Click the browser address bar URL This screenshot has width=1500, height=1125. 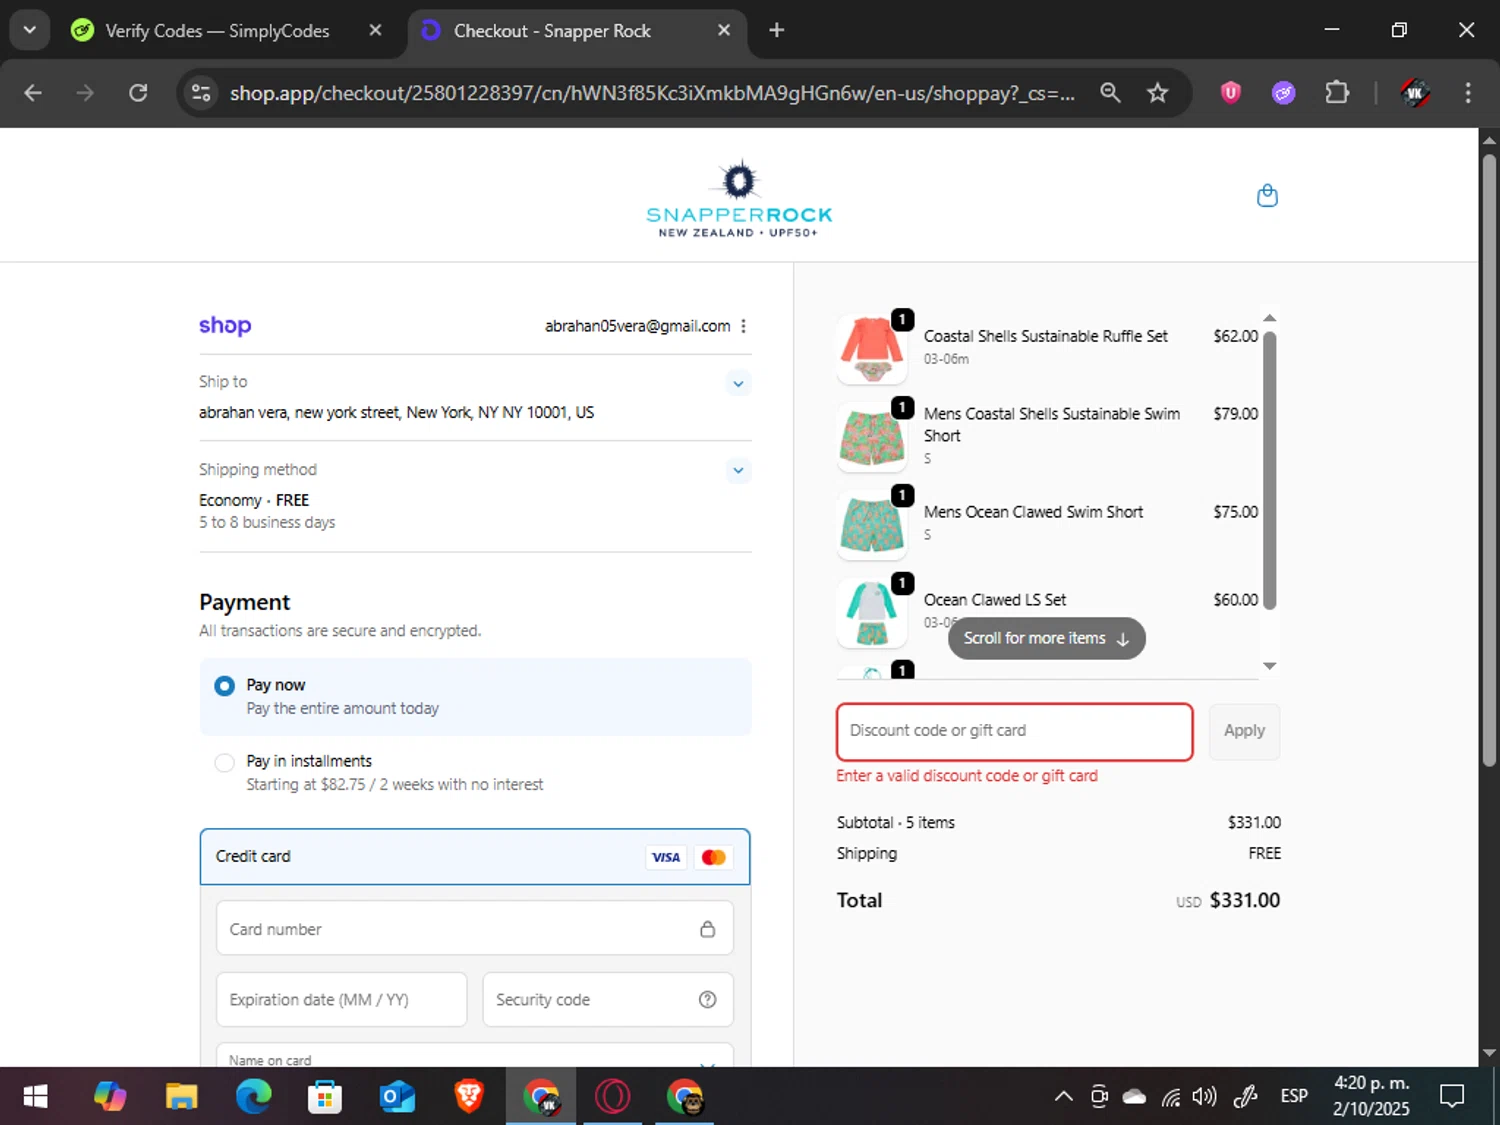(652, 93)
